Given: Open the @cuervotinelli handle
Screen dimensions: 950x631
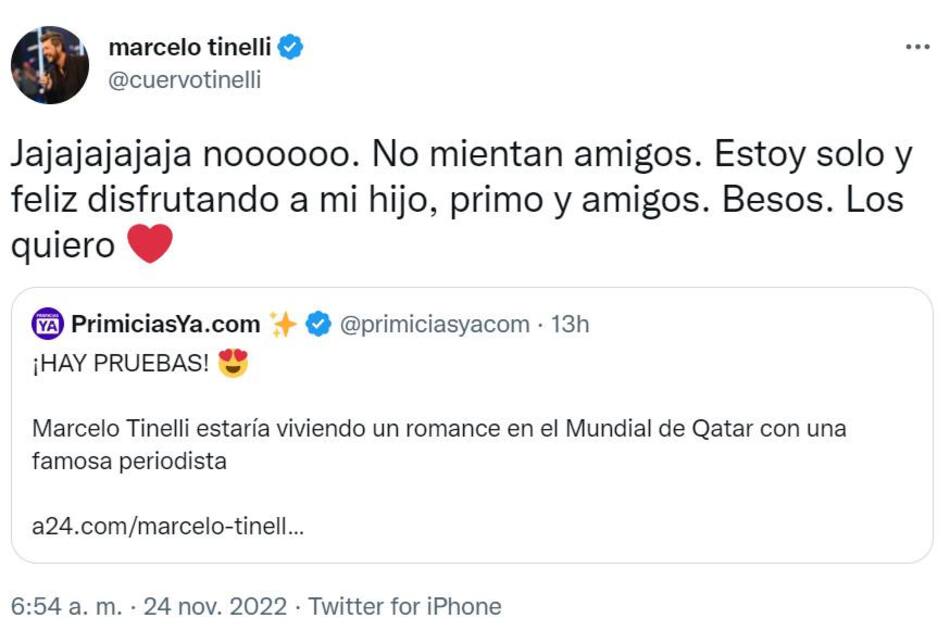Looking at the screenshot, I should [x=183, y=81].
